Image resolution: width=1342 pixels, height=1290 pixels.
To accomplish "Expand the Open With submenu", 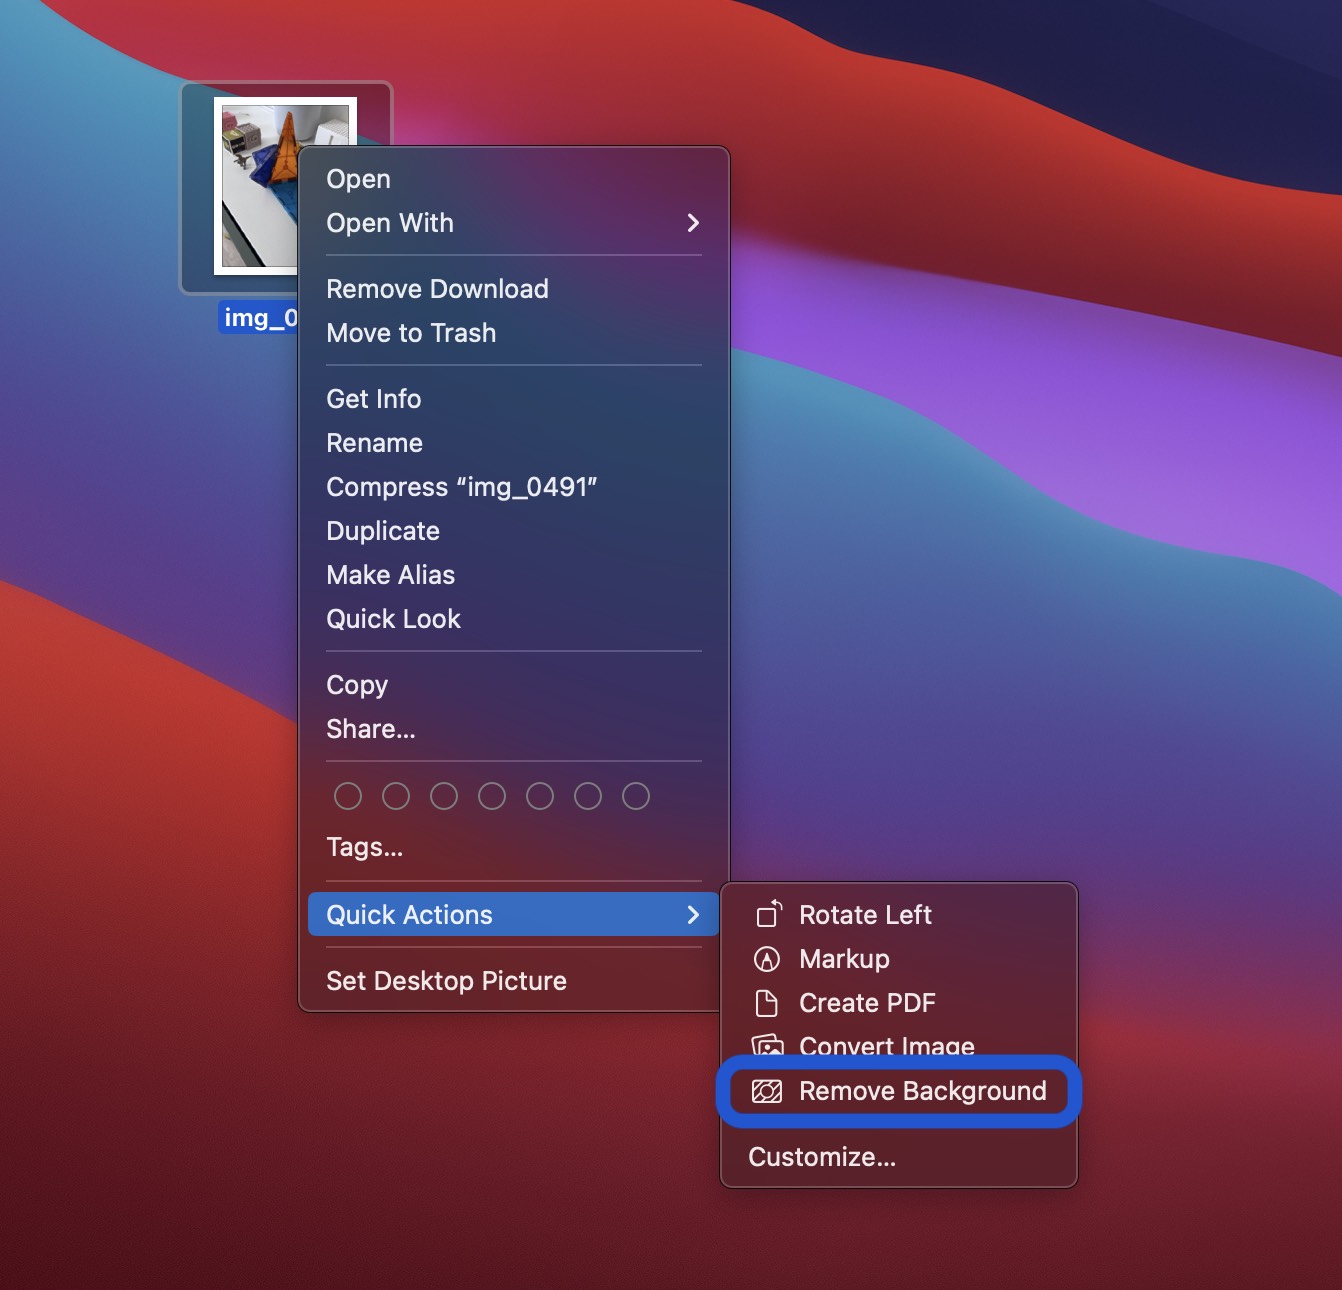I will pos(390,223).
